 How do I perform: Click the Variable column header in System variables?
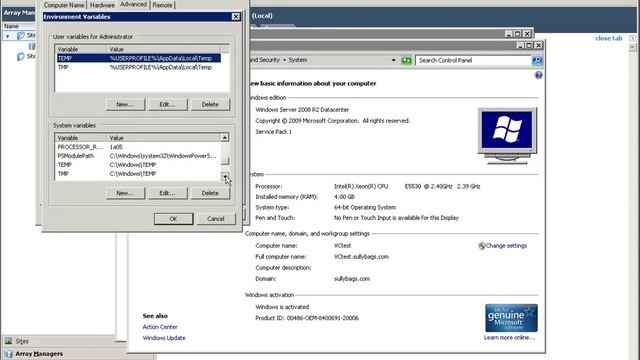point(81,138)
